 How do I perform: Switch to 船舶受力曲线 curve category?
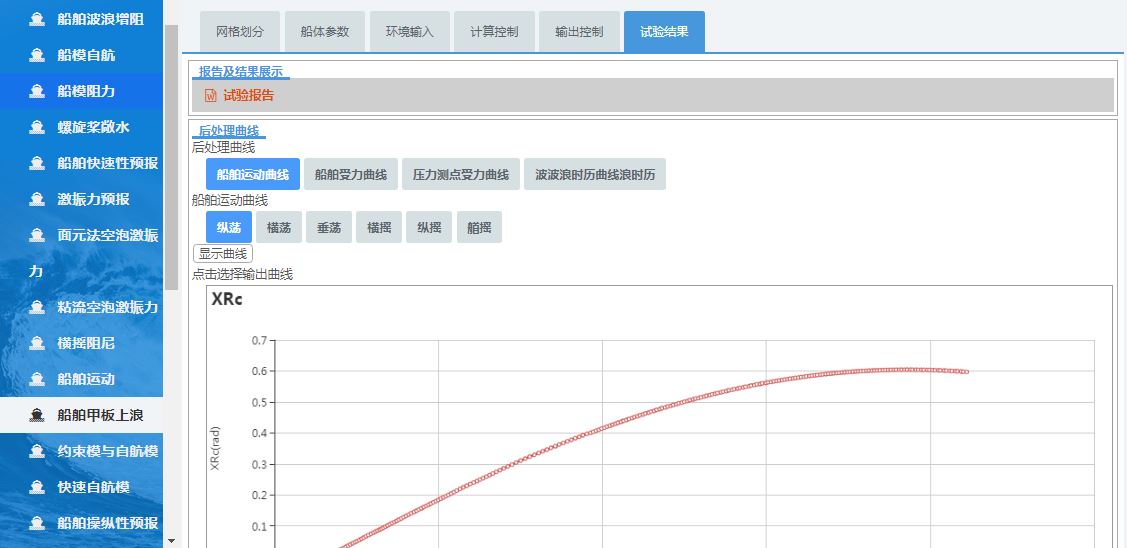pyautogui.click(x=350, y=174)
